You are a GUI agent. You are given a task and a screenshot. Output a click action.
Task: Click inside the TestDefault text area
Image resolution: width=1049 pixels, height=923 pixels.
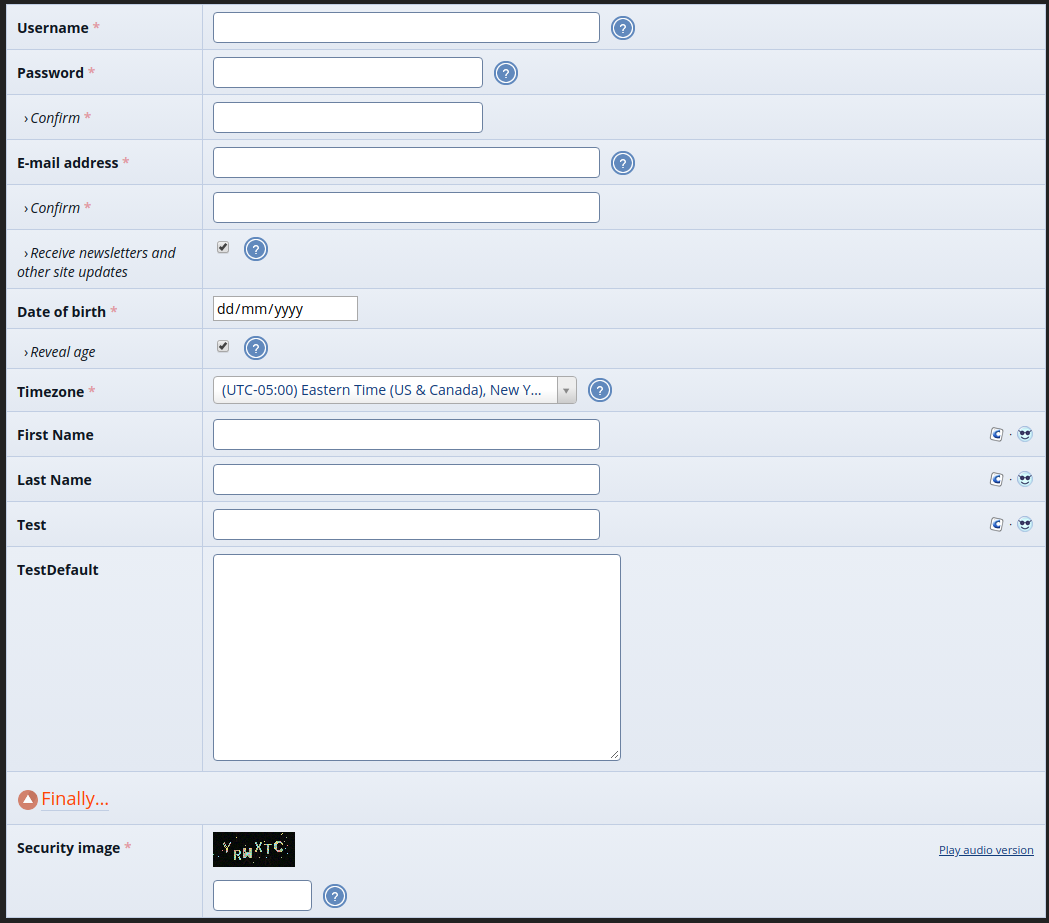[416, 657]
